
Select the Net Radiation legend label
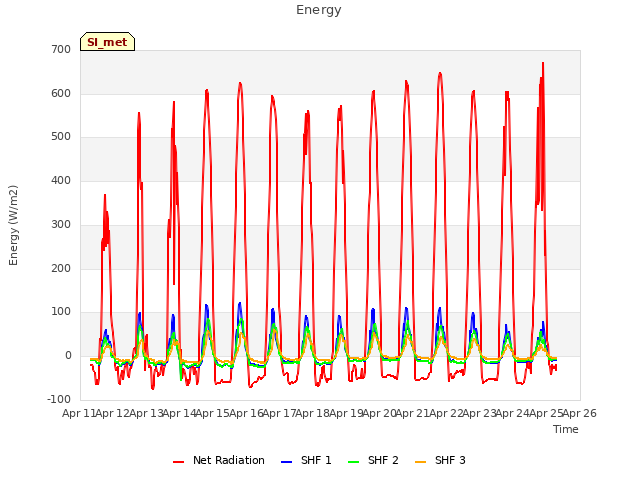coord(229,460)
